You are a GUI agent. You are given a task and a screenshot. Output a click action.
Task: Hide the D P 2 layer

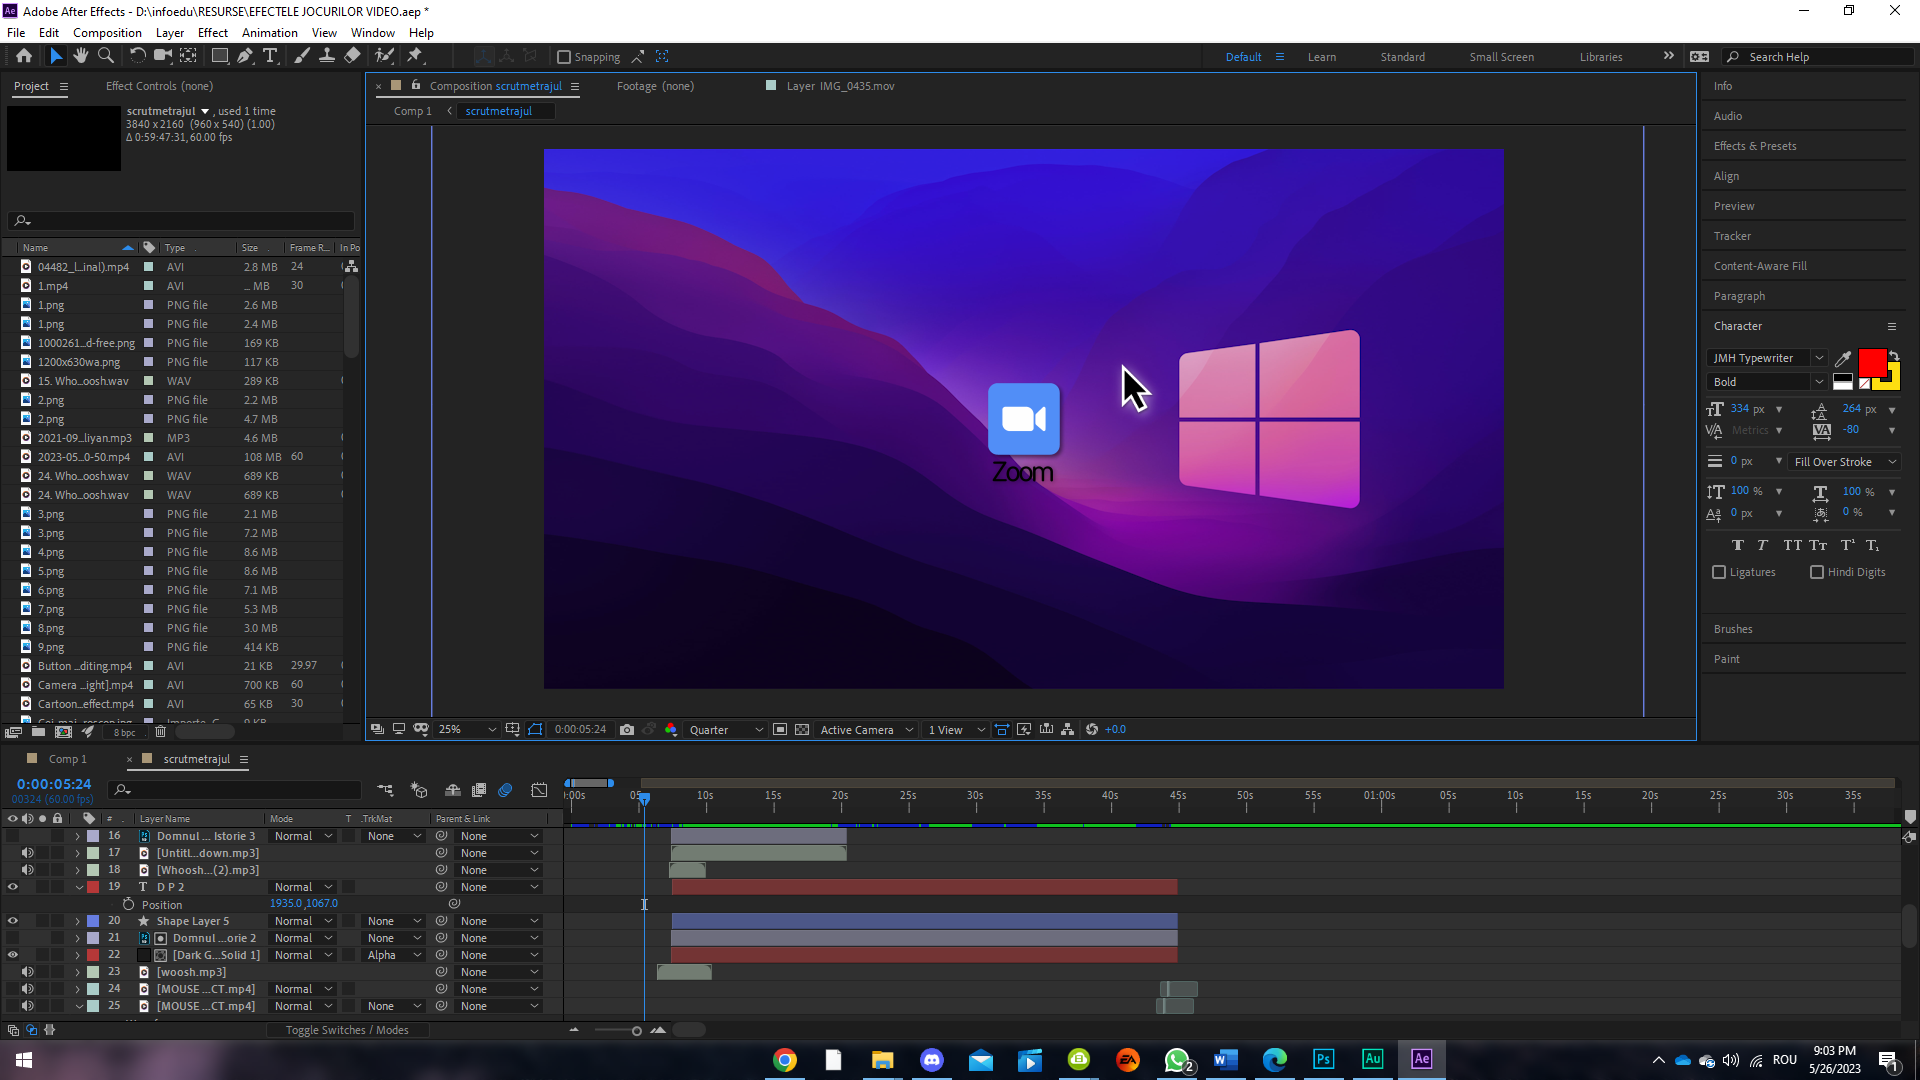click(x=13, y=887)
